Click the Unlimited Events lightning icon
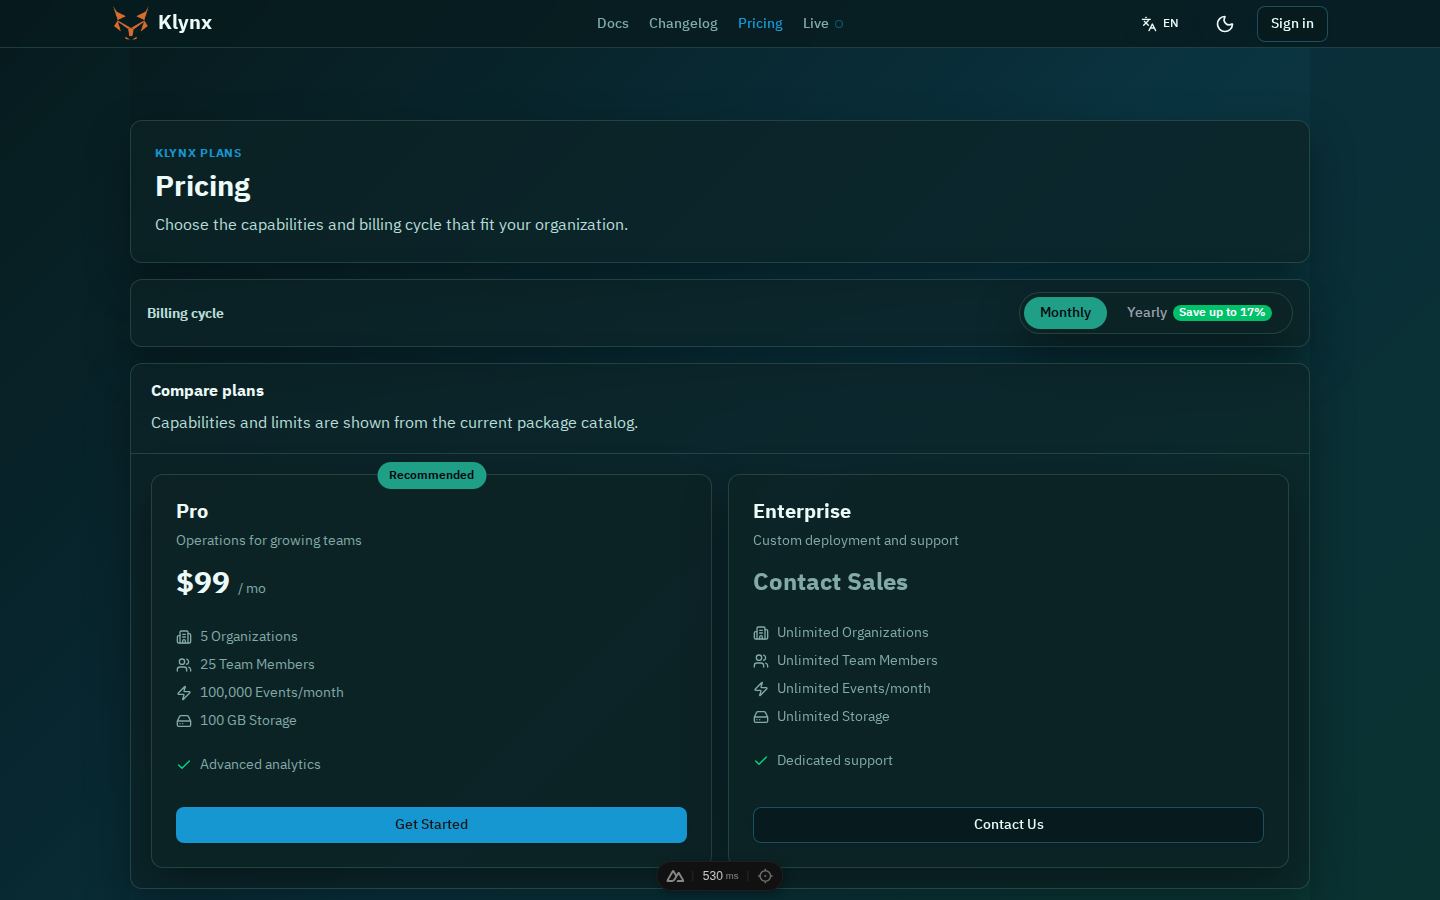Screen dimensions: 1440x900 pyautogui.click(x=761, y=689)
